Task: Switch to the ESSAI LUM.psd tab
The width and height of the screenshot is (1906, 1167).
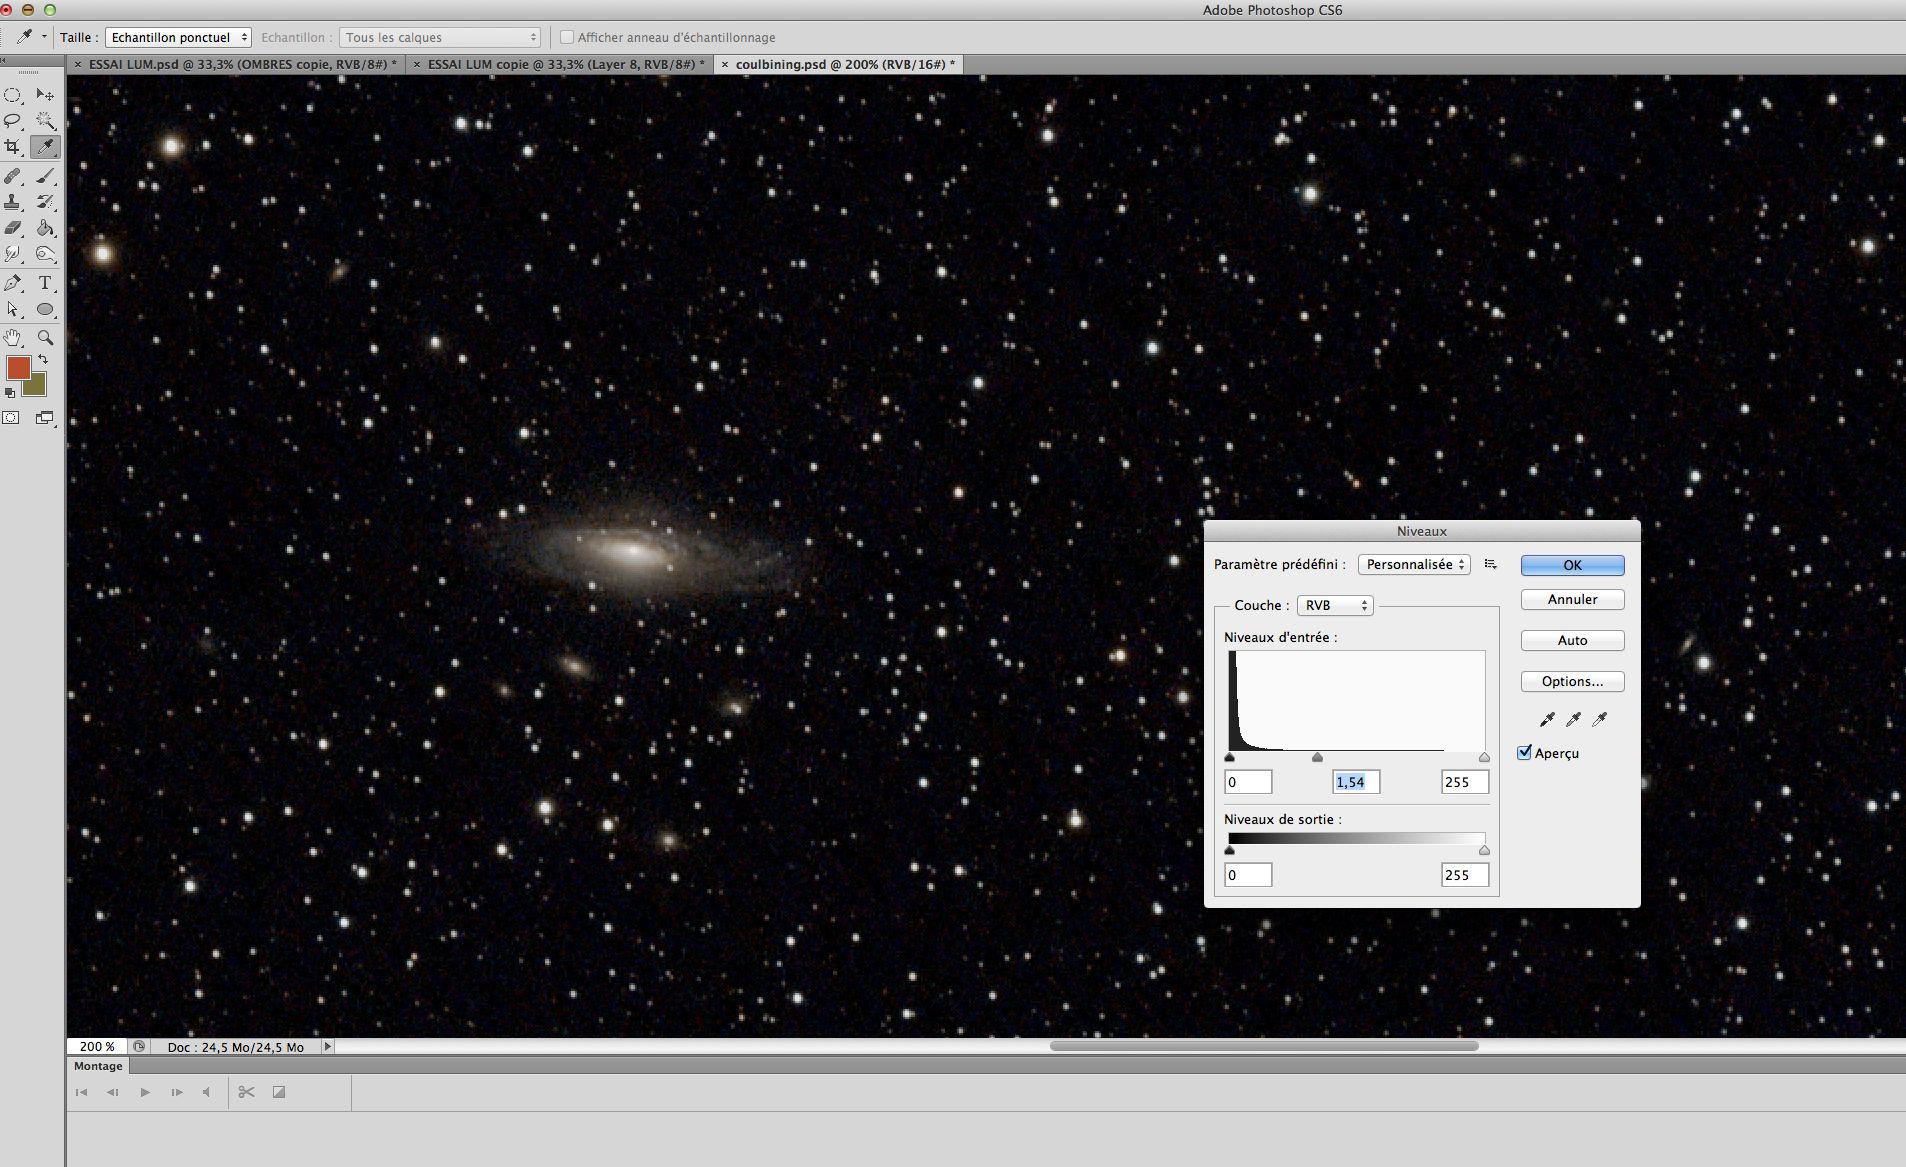Action: pos(243,64)
